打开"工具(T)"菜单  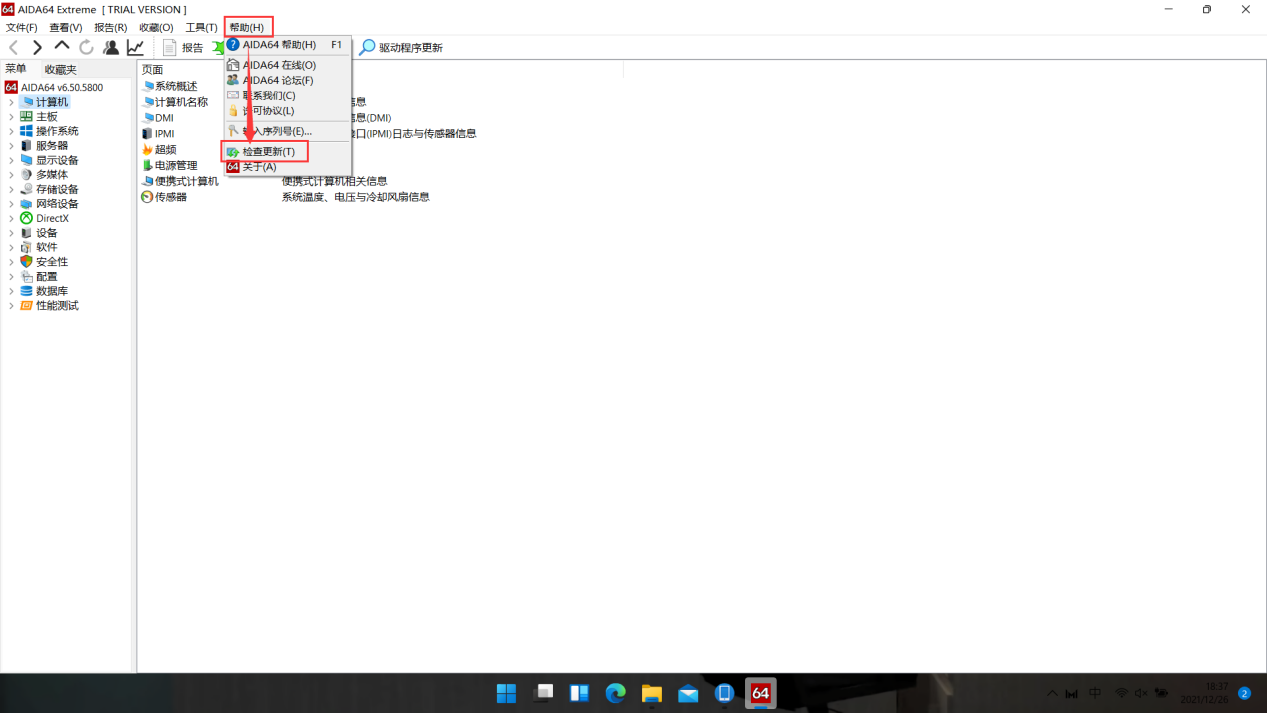pos(199,27)
